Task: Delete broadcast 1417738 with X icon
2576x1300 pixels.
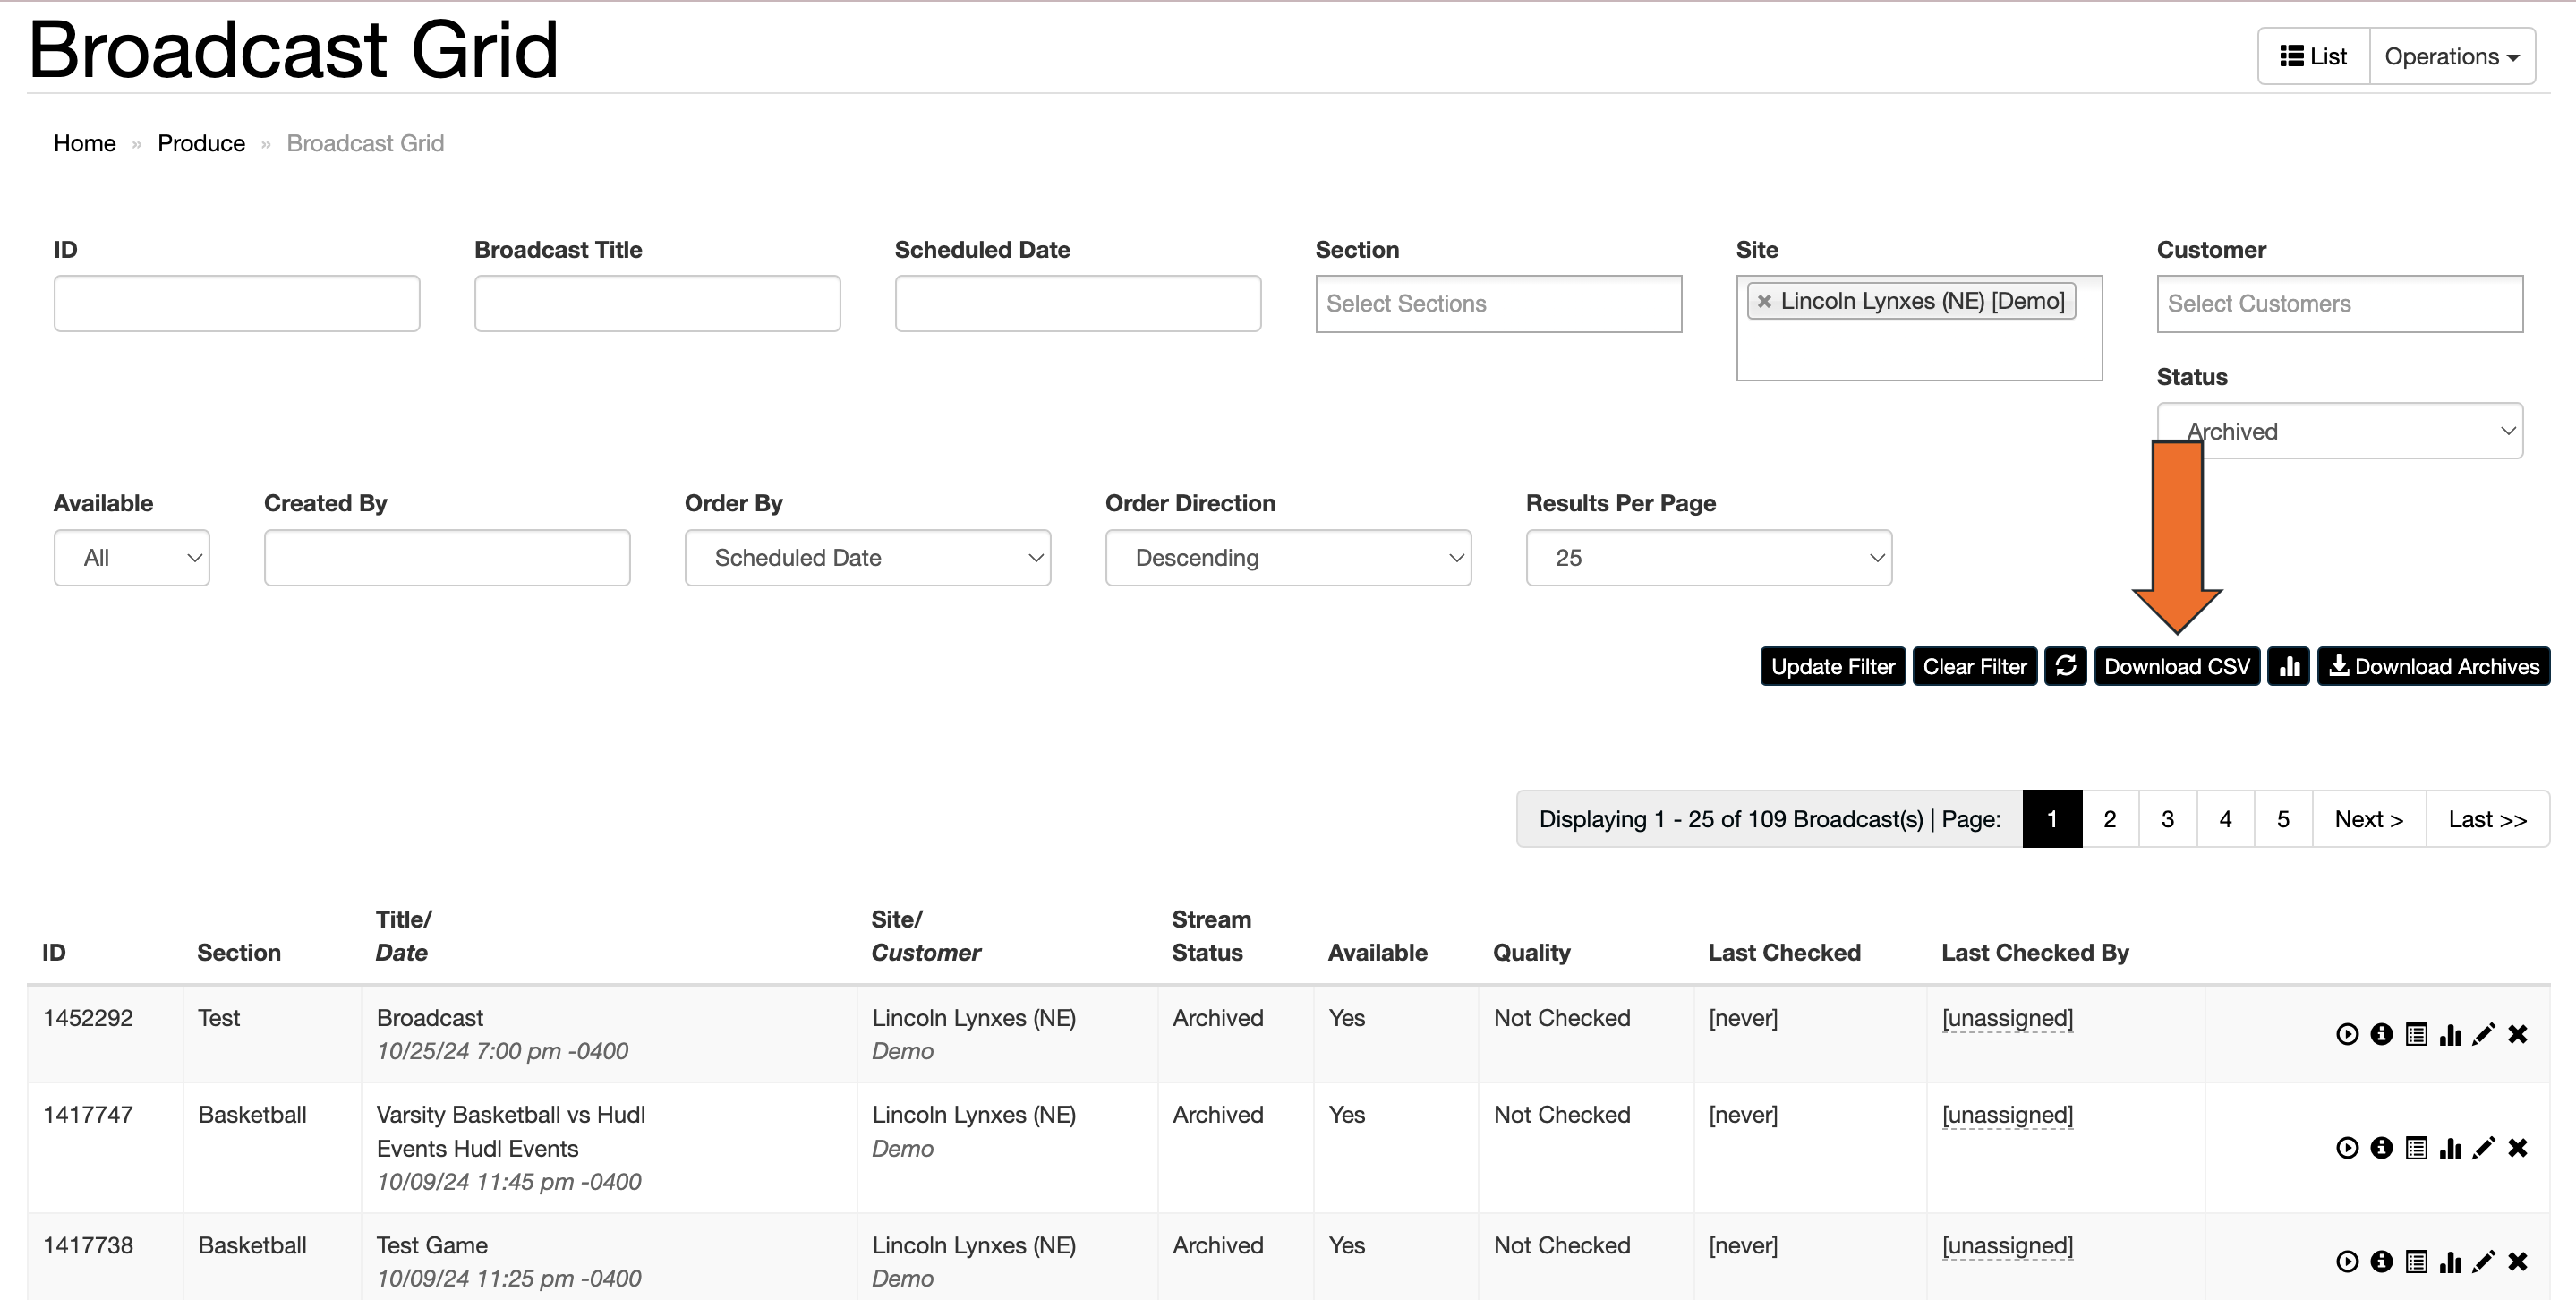Action: 2518,1262
